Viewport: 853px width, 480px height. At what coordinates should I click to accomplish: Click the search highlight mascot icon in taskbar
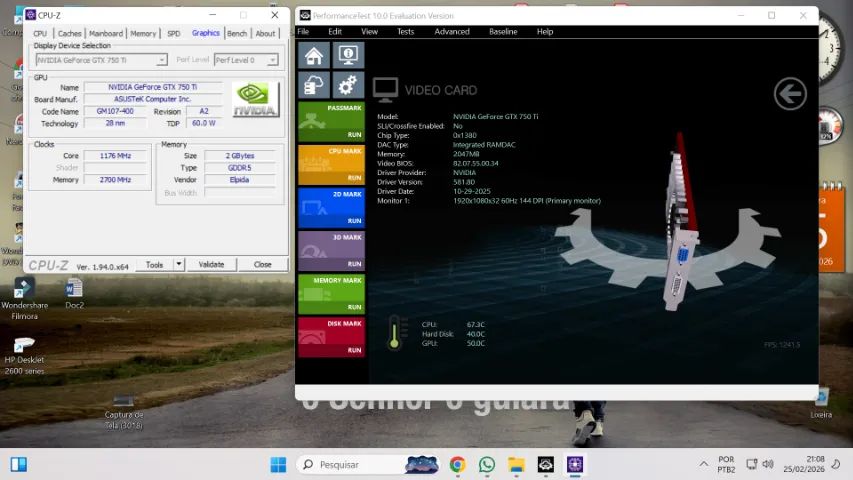point(422,465)
